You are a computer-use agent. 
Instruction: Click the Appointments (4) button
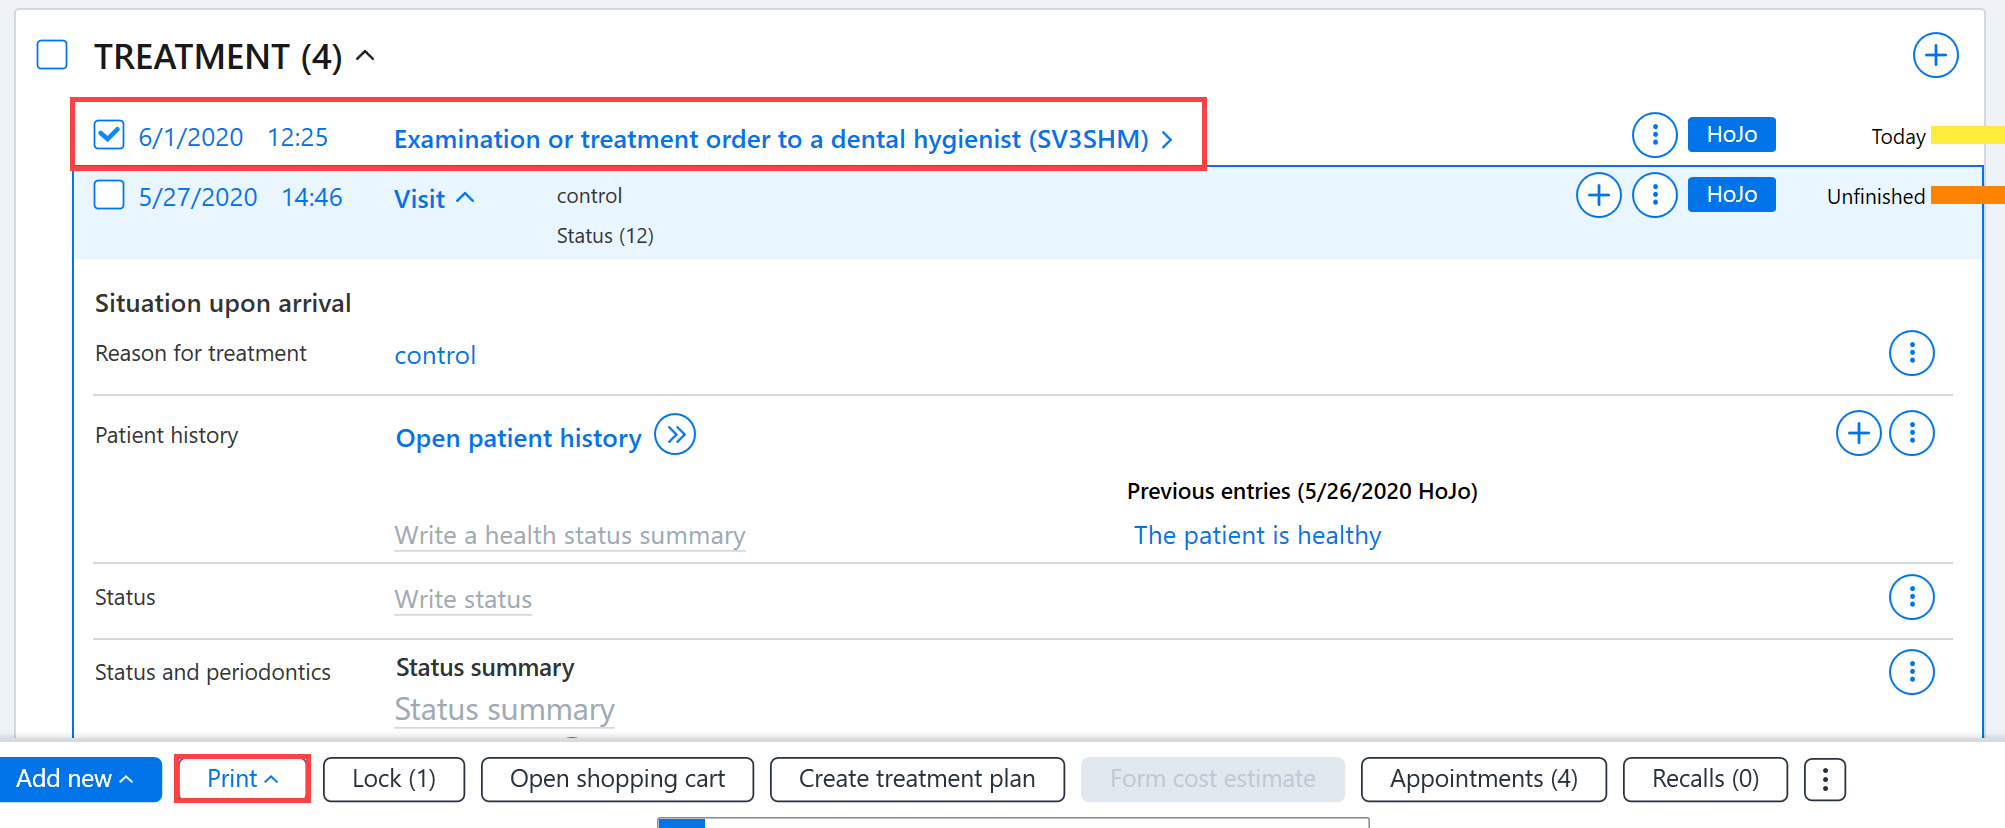(x=1484, y=779)
